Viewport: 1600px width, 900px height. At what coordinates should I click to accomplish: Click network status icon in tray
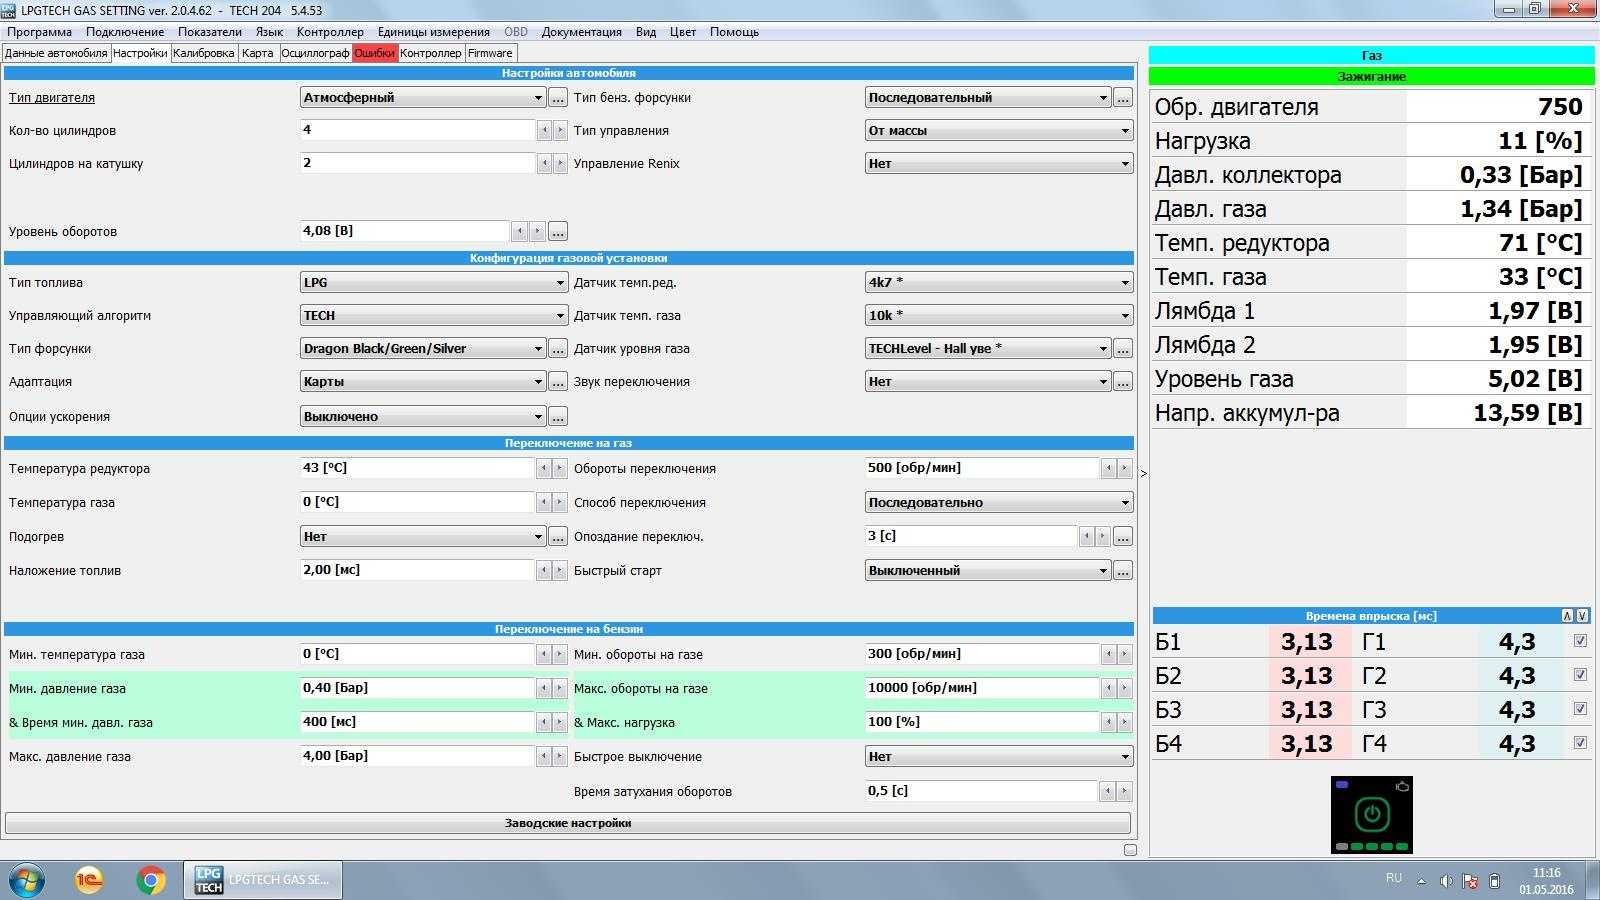(x=1470, y=881)
